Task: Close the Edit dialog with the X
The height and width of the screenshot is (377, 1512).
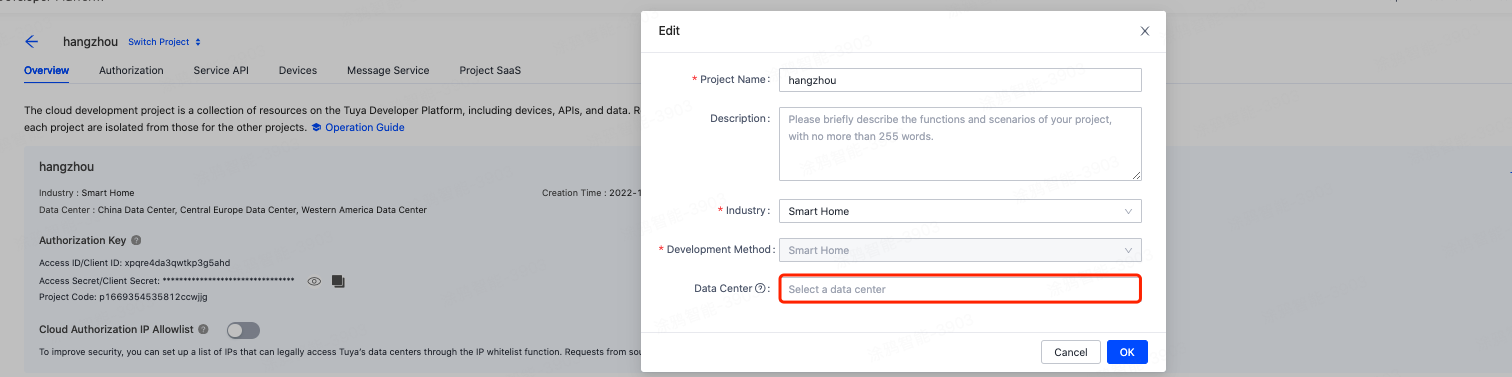Action: point(1145,32)
